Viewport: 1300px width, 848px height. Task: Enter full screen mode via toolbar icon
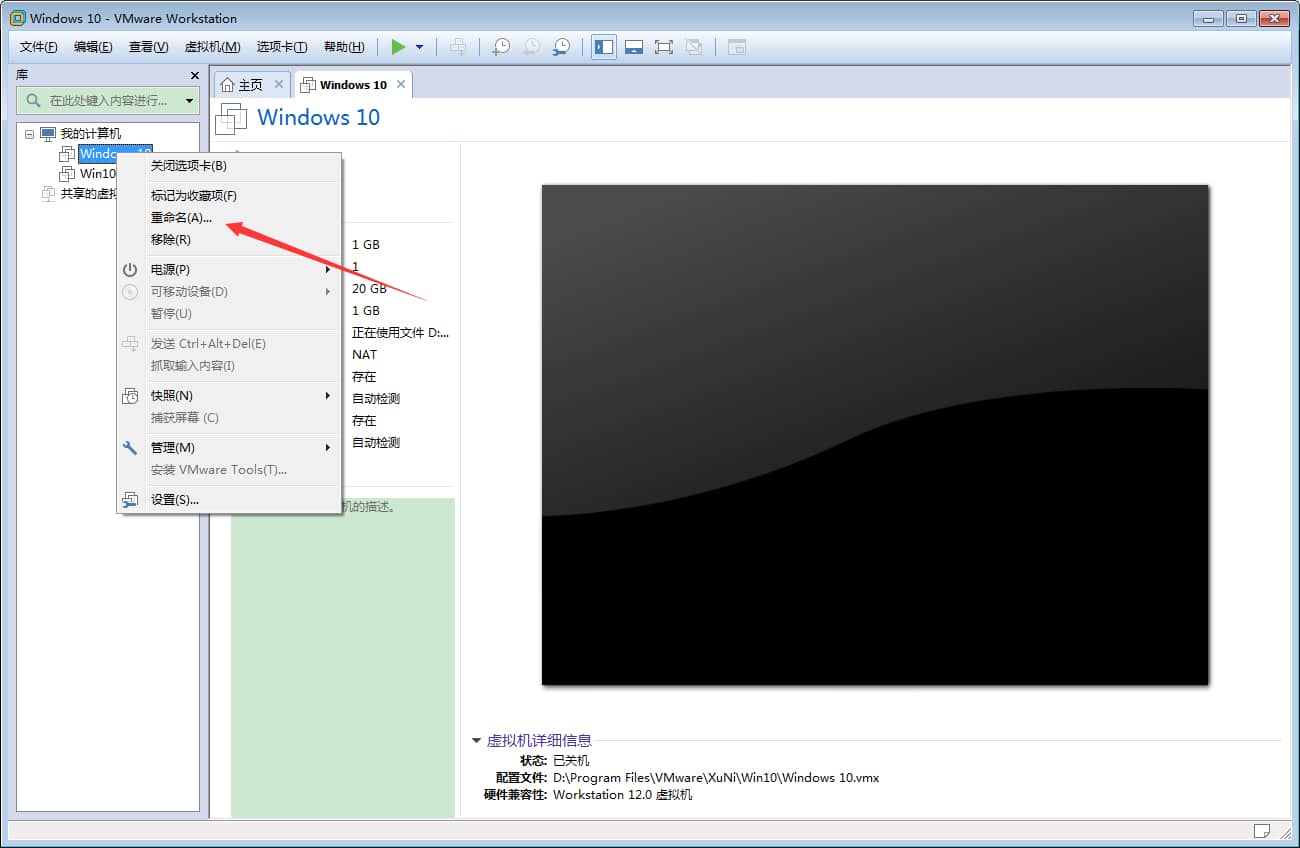pyautogui.click(x=664, y=47)
